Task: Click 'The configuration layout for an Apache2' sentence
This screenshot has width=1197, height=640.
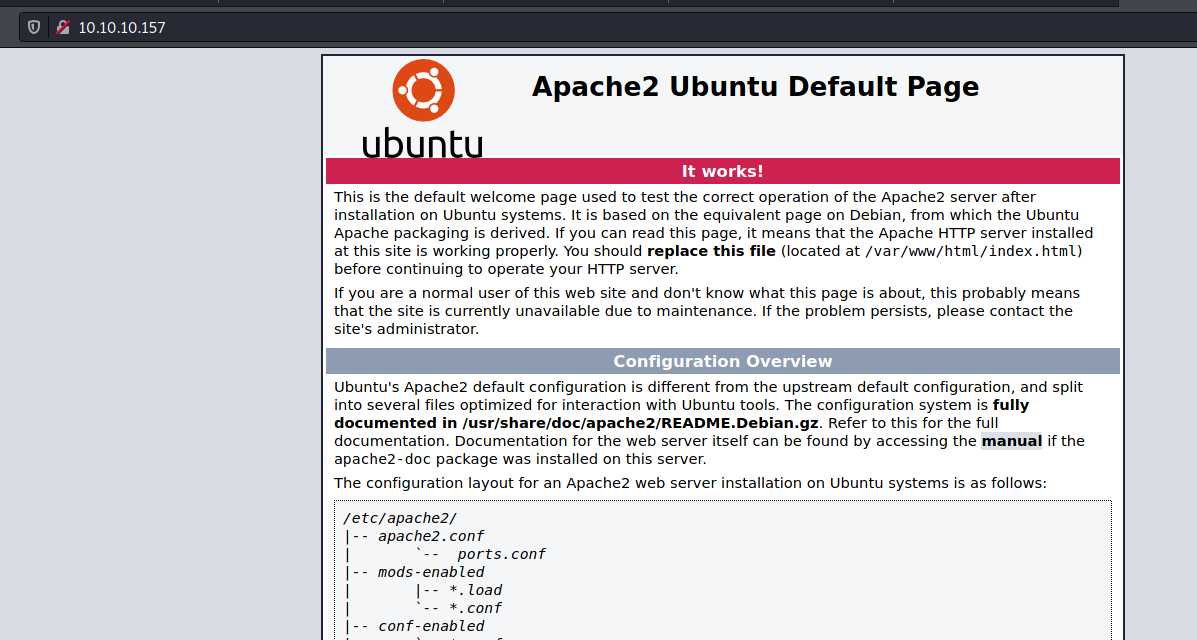Action: coord(690,483)
